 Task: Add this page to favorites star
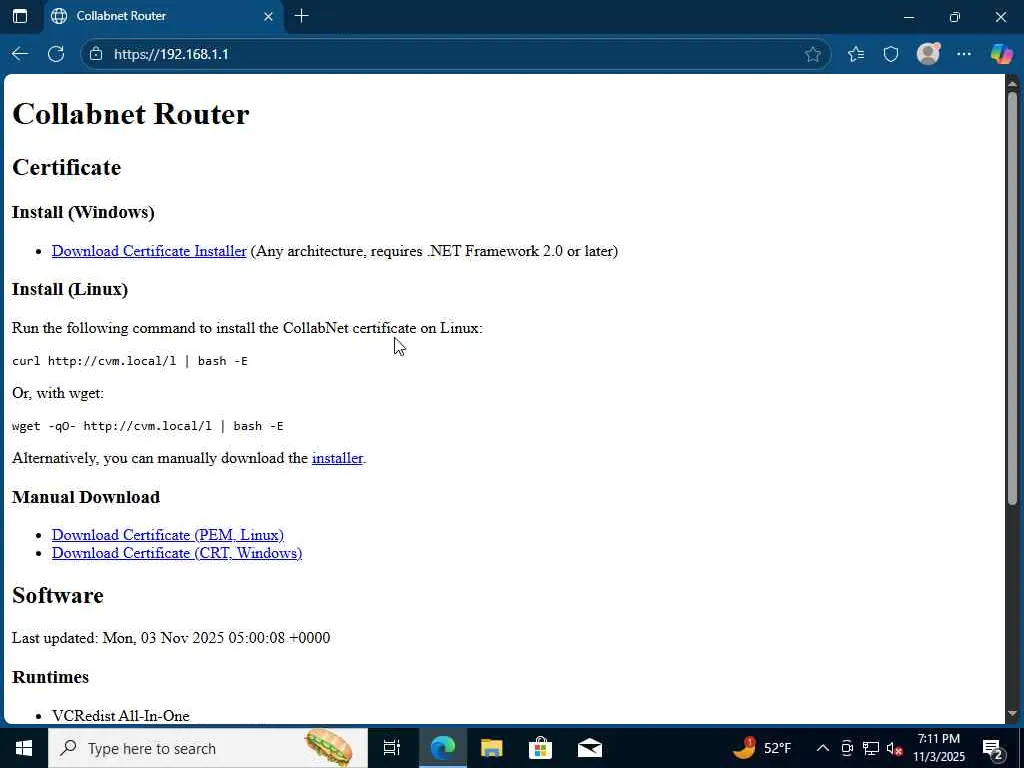[x=812, y=54]
